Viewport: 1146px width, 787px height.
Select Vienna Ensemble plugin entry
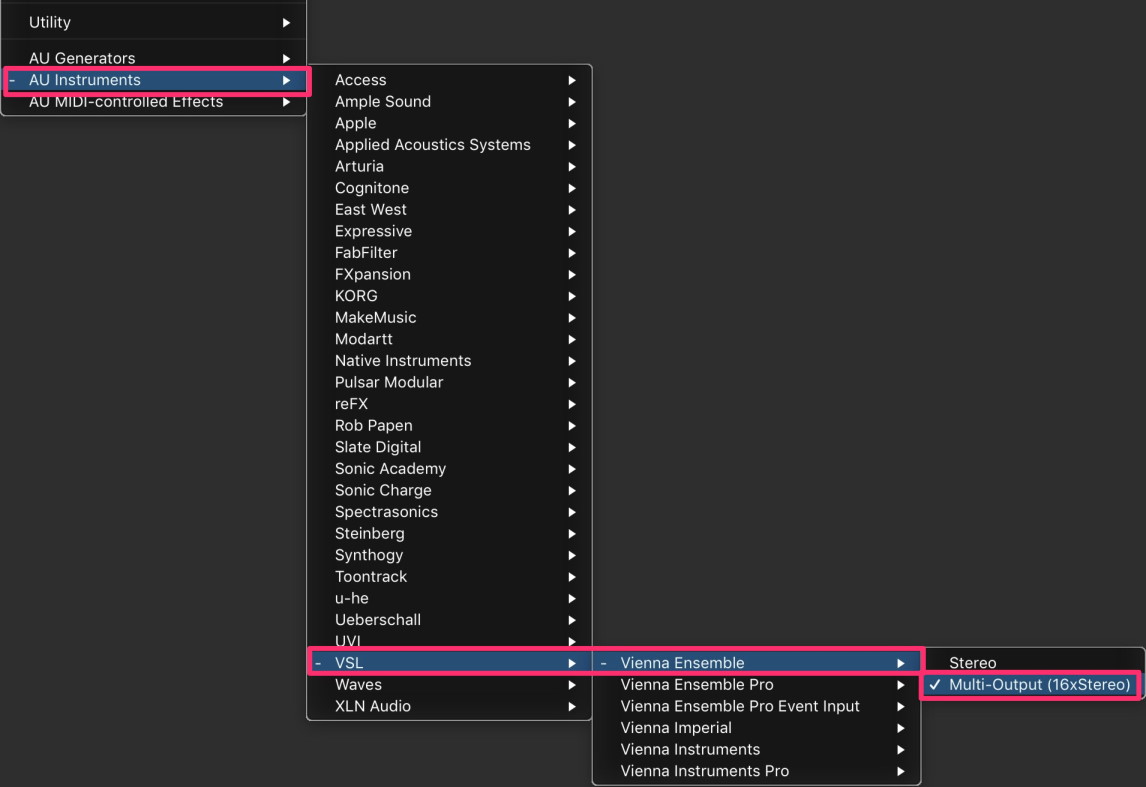[x=756, y=663]
